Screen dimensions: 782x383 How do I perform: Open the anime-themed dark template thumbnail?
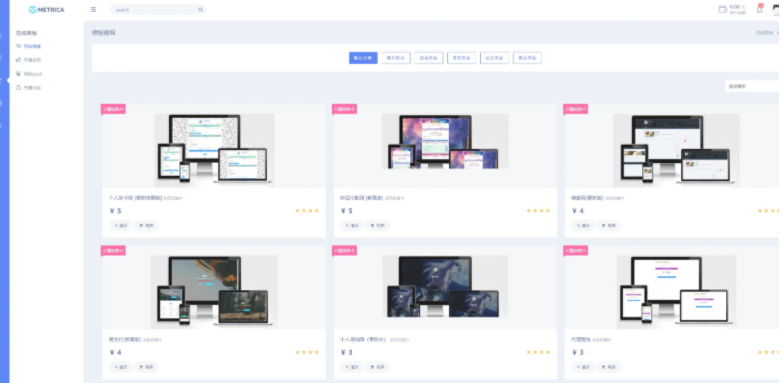pos(445,286)
